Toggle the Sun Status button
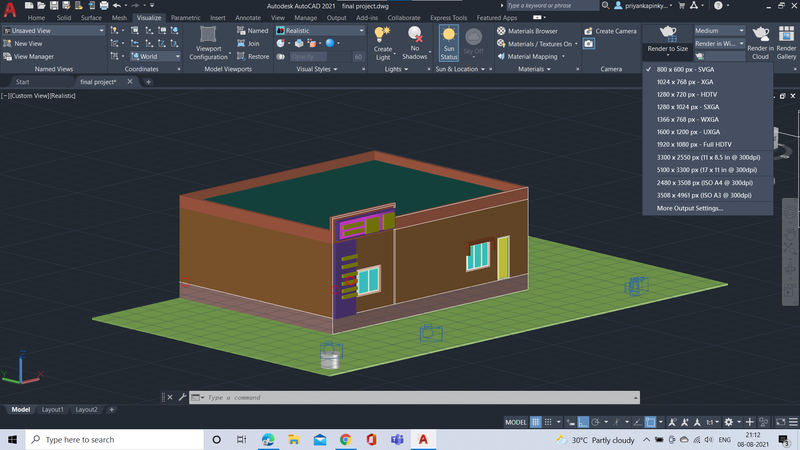 click(448, 43)
